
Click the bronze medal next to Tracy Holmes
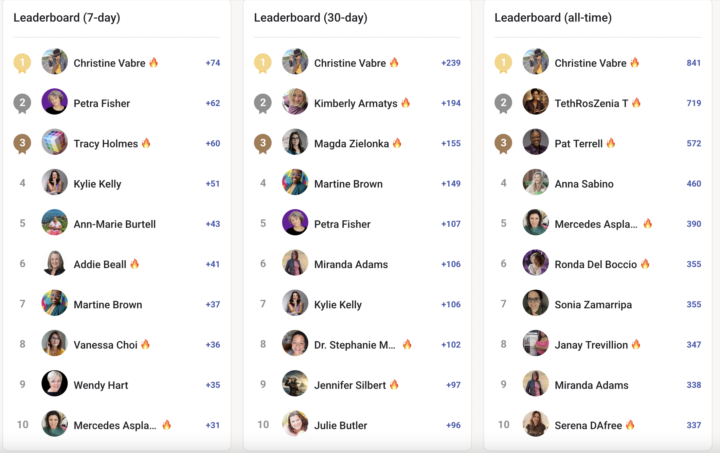22,143
